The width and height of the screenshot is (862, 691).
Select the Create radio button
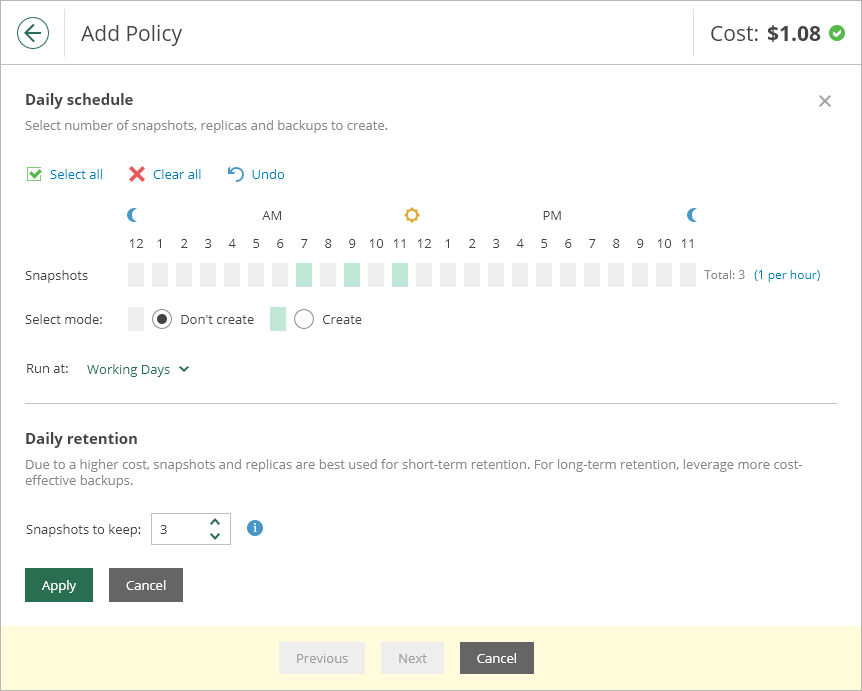coord(304,319)
